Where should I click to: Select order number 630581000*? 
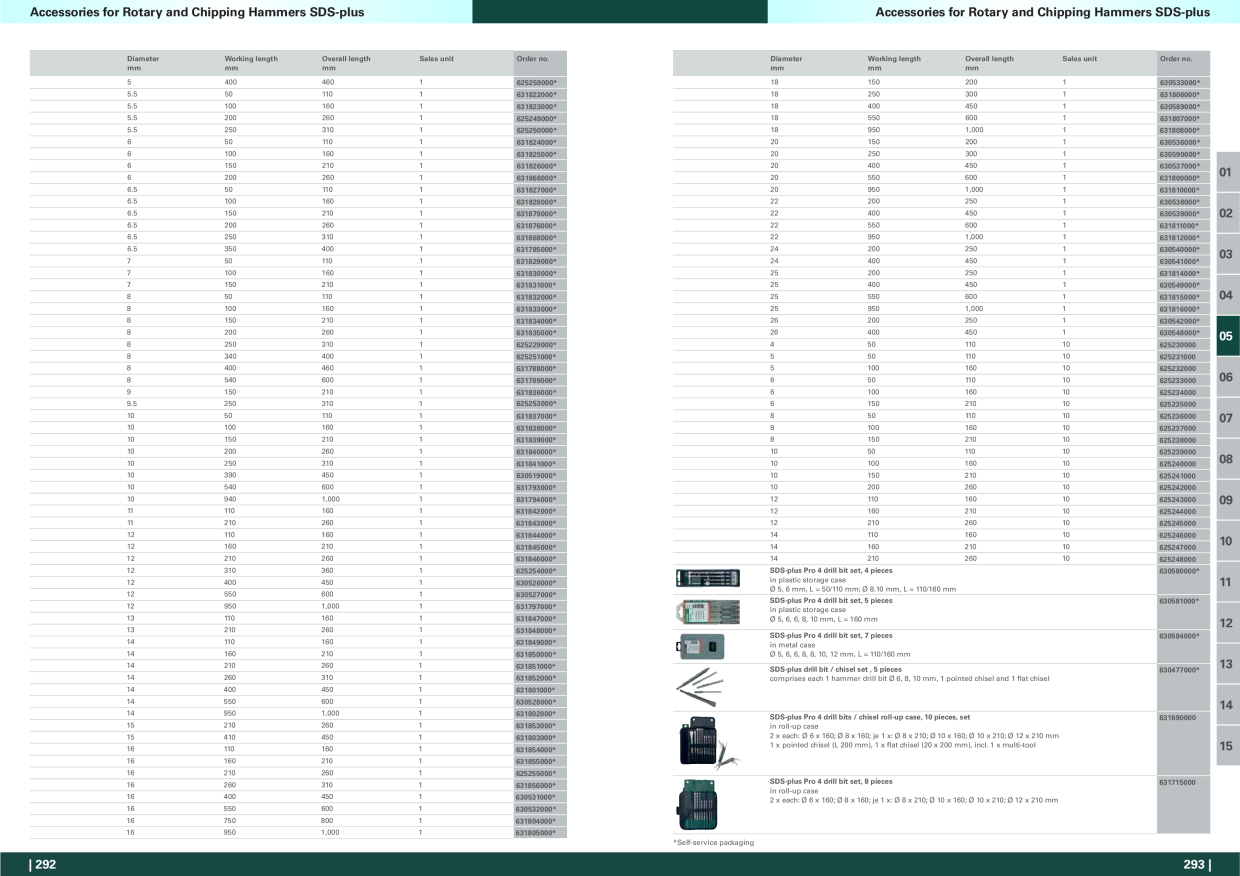click(1179, 601)
